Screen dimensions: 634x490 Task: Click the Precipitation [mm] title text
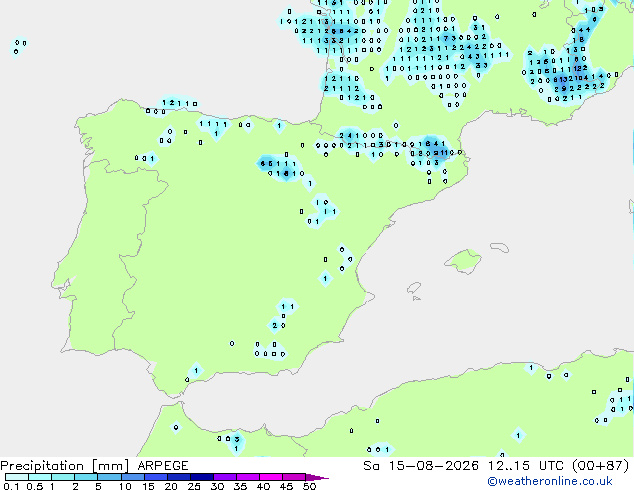[65, 466]
